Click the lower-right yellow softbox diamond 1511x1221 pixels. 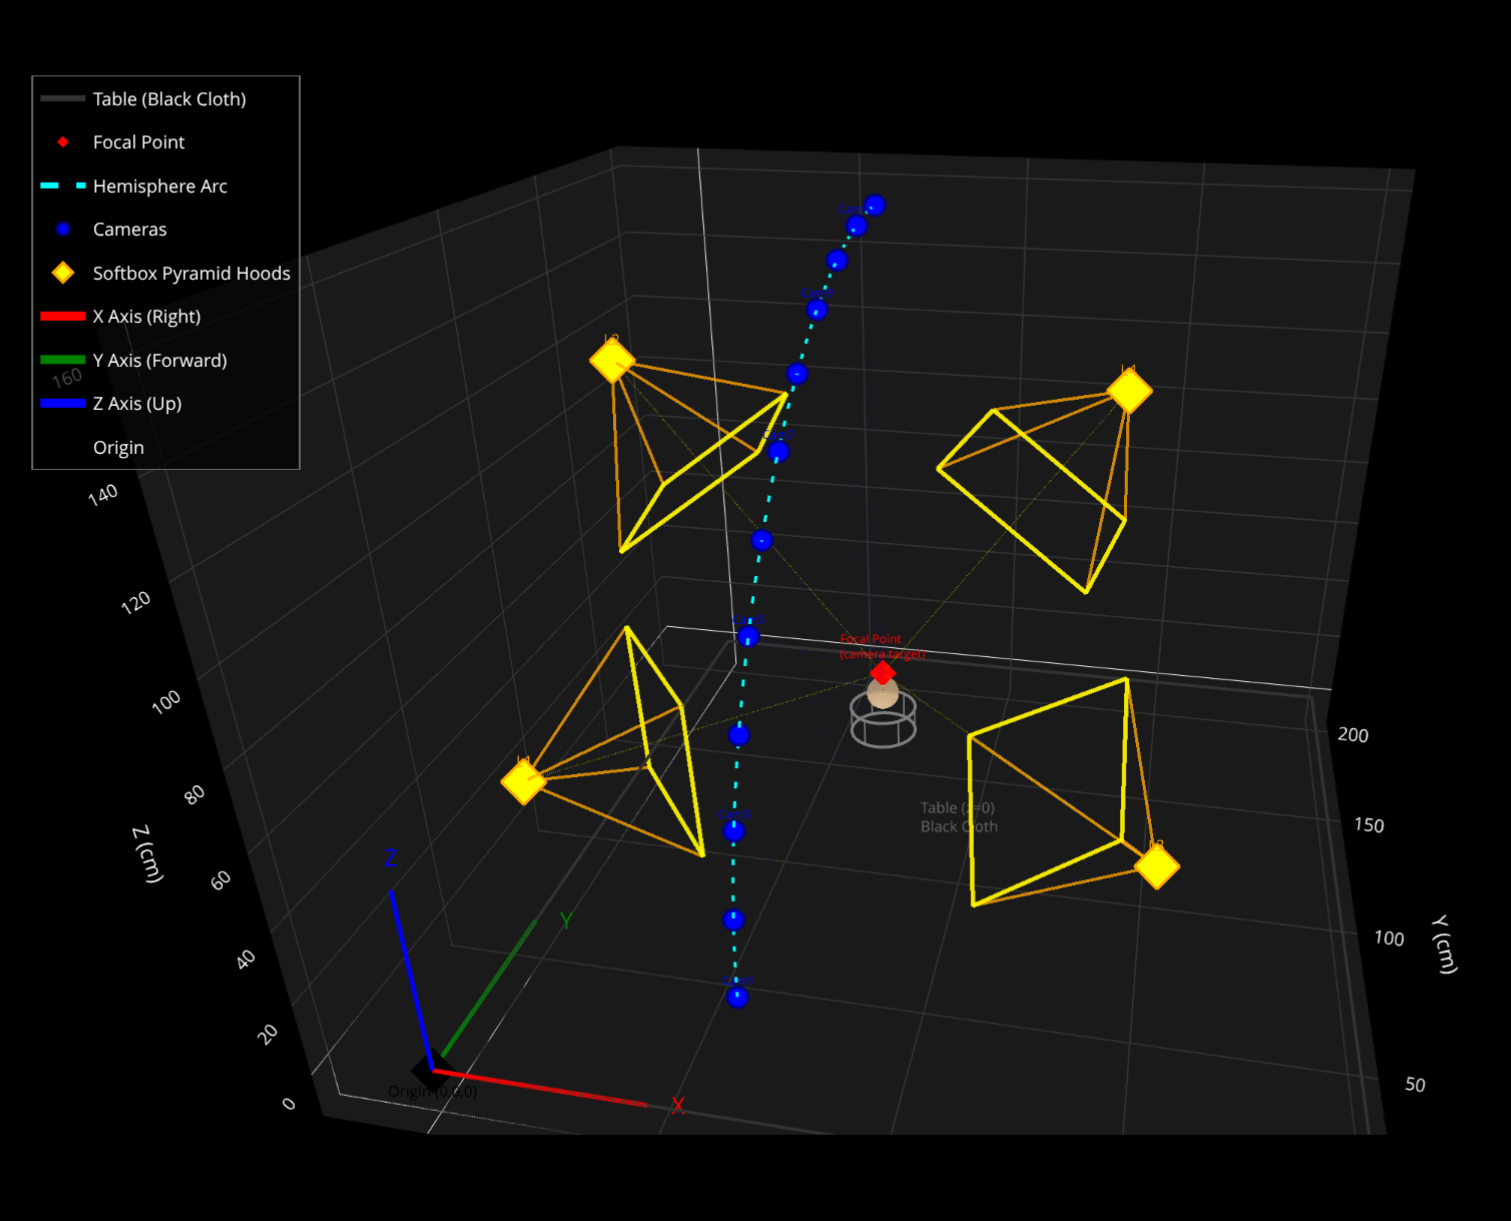click(1156, 866)
